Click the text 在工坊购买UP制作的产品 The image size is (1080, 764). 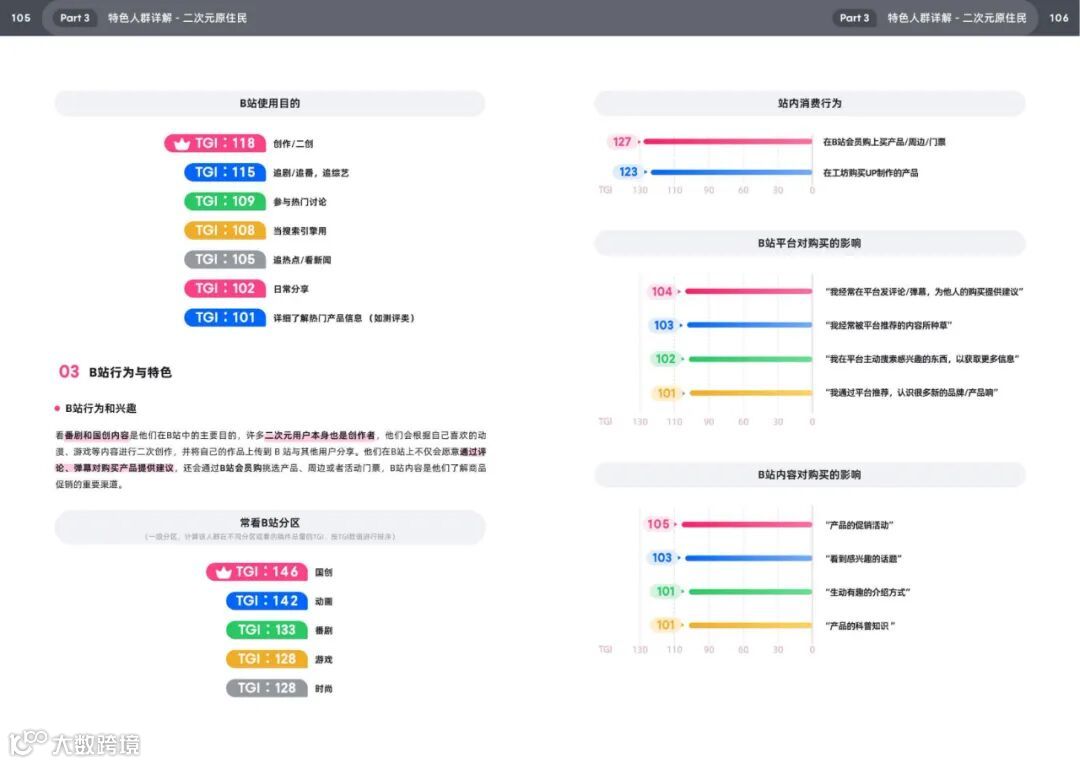(x=871, y=172)
